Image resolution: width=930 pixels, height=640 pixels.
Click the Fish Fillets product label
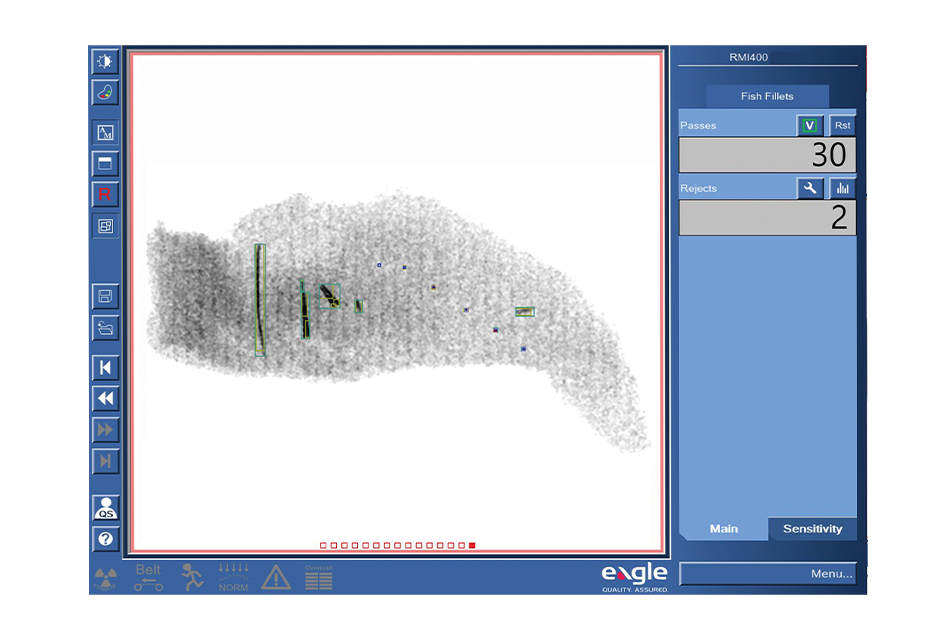tap(767, 96)
